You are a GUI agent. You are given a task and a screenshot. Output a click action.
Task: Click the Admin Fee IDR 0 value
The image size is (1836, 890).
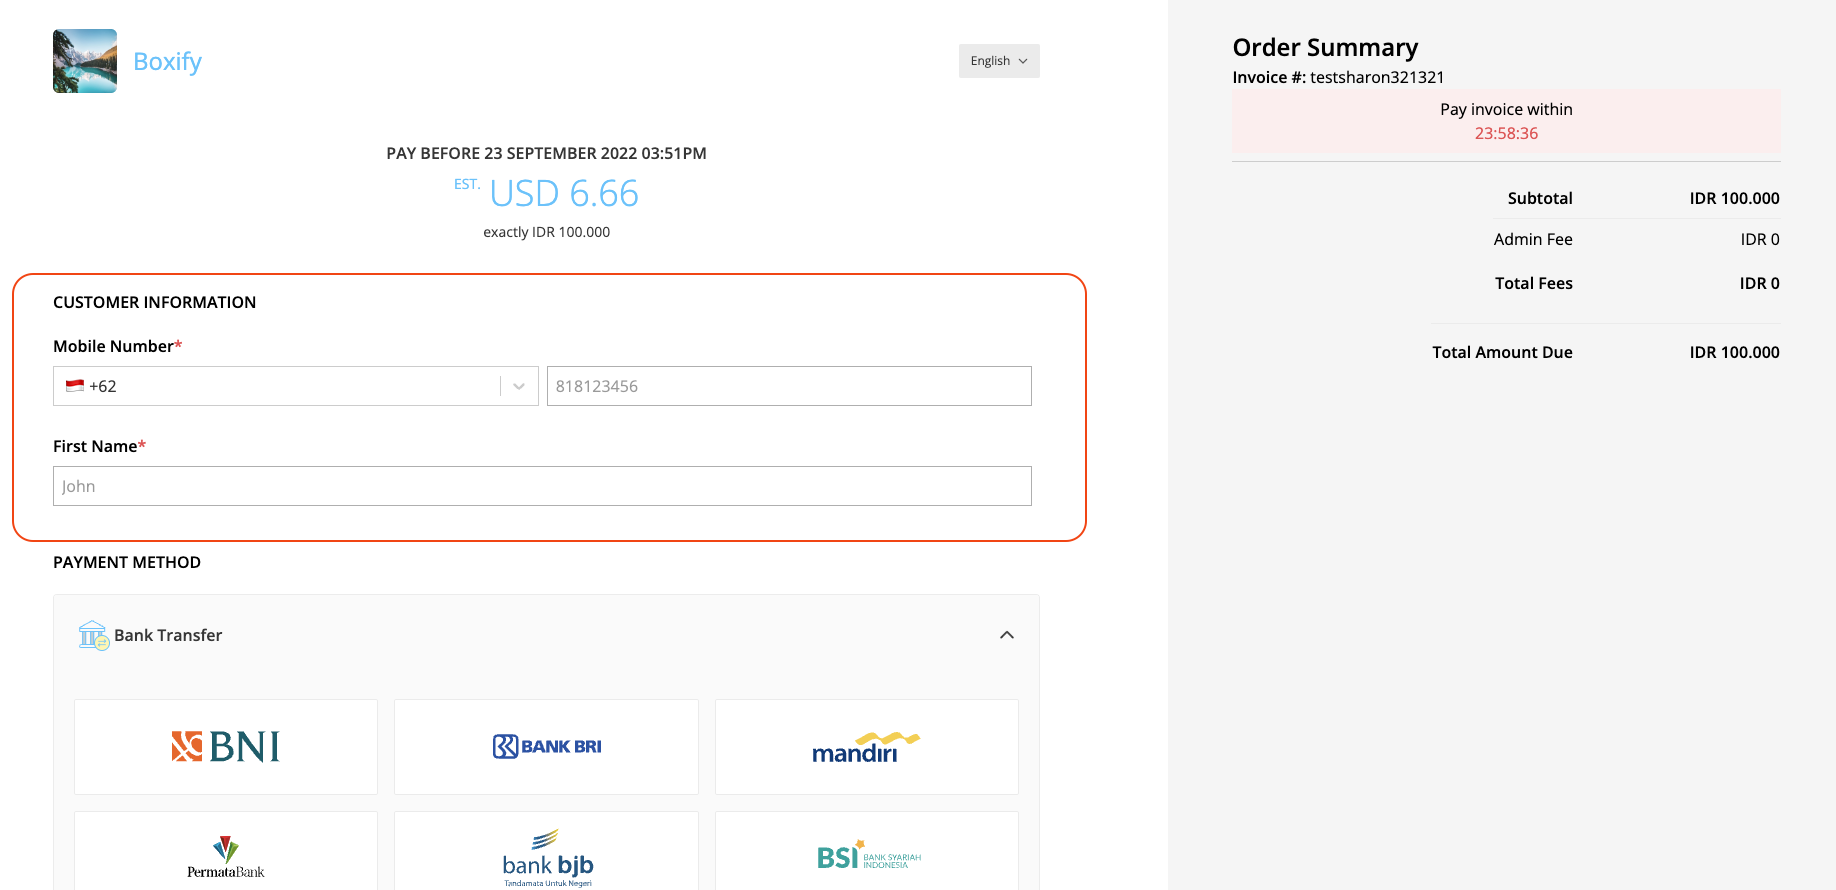1760,239
